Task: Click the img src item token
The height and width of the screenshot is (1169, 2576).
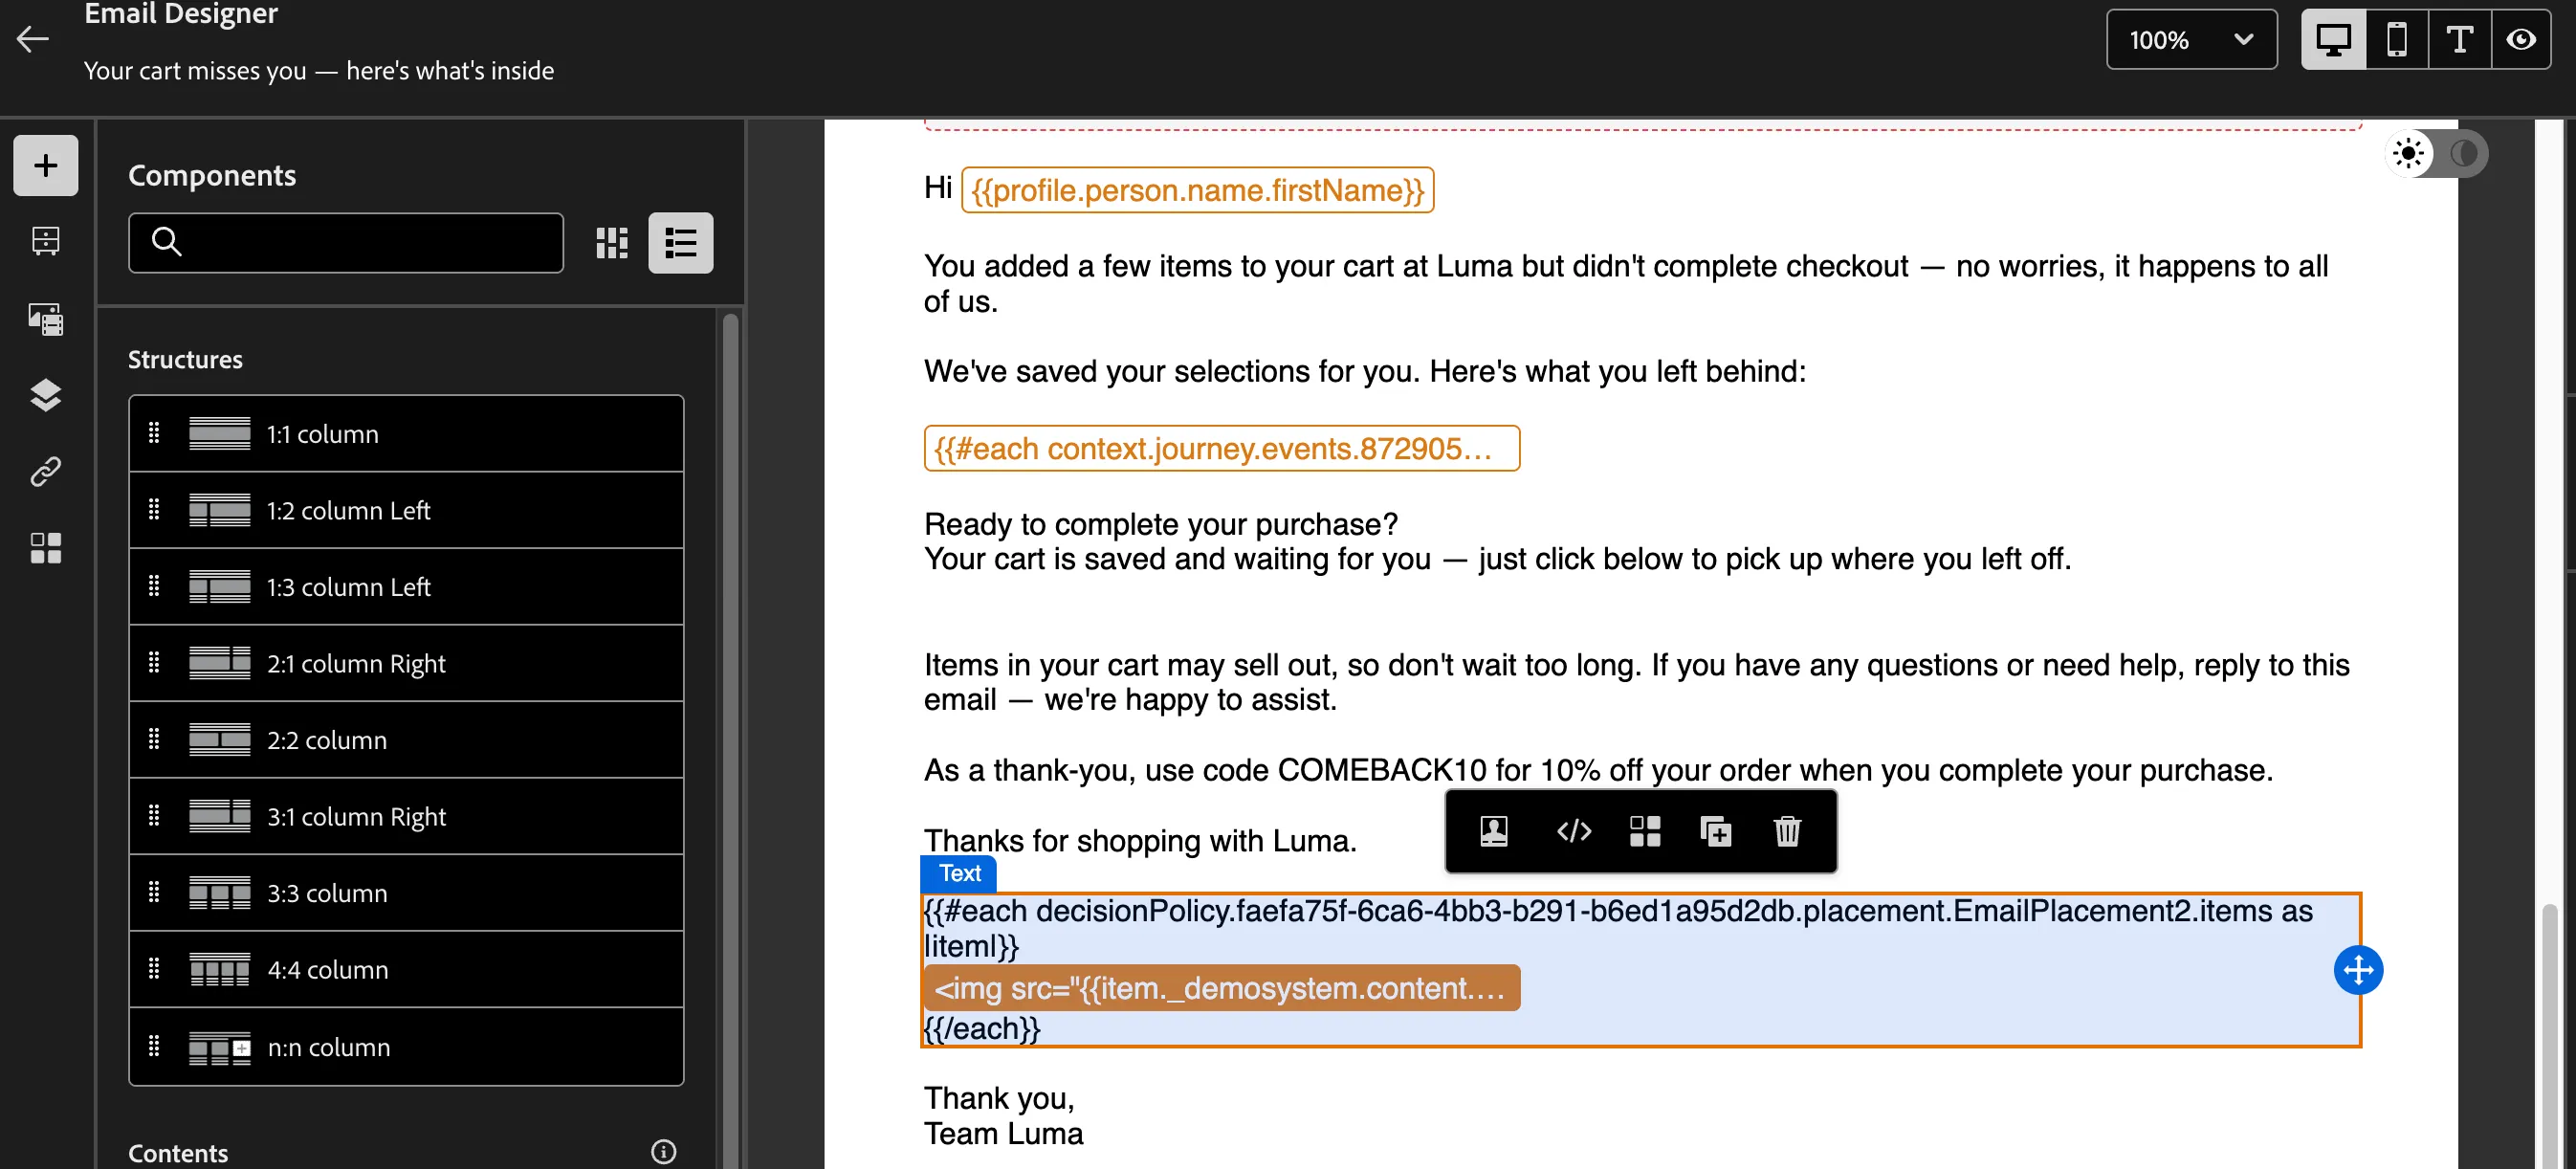Action: click(x=1221, y=988)
